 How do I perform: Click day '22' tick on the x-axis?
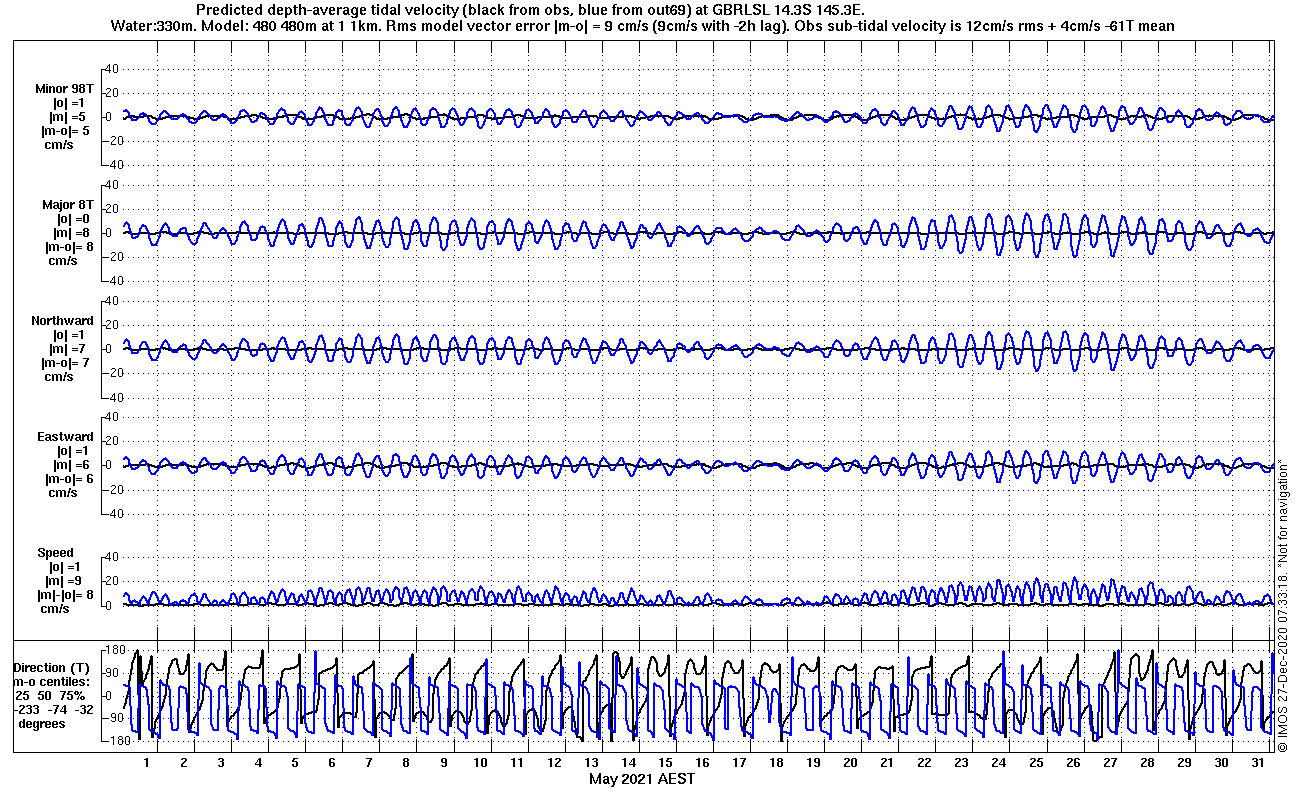click(924, 762)
